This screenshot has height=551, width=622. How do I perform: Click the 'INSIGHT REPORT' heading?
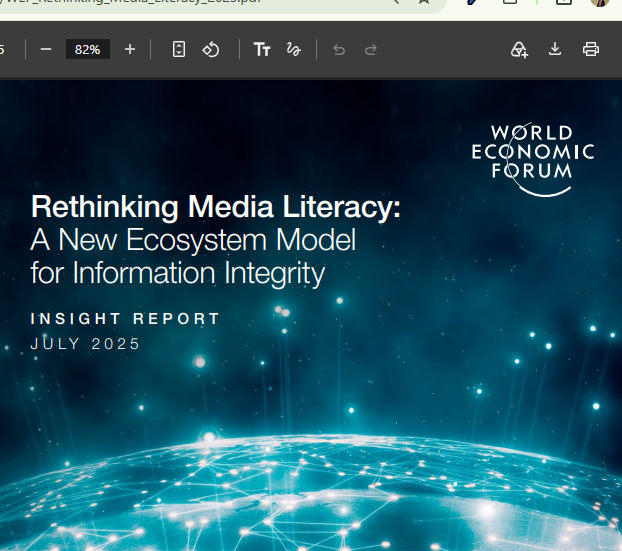point(125,319)
